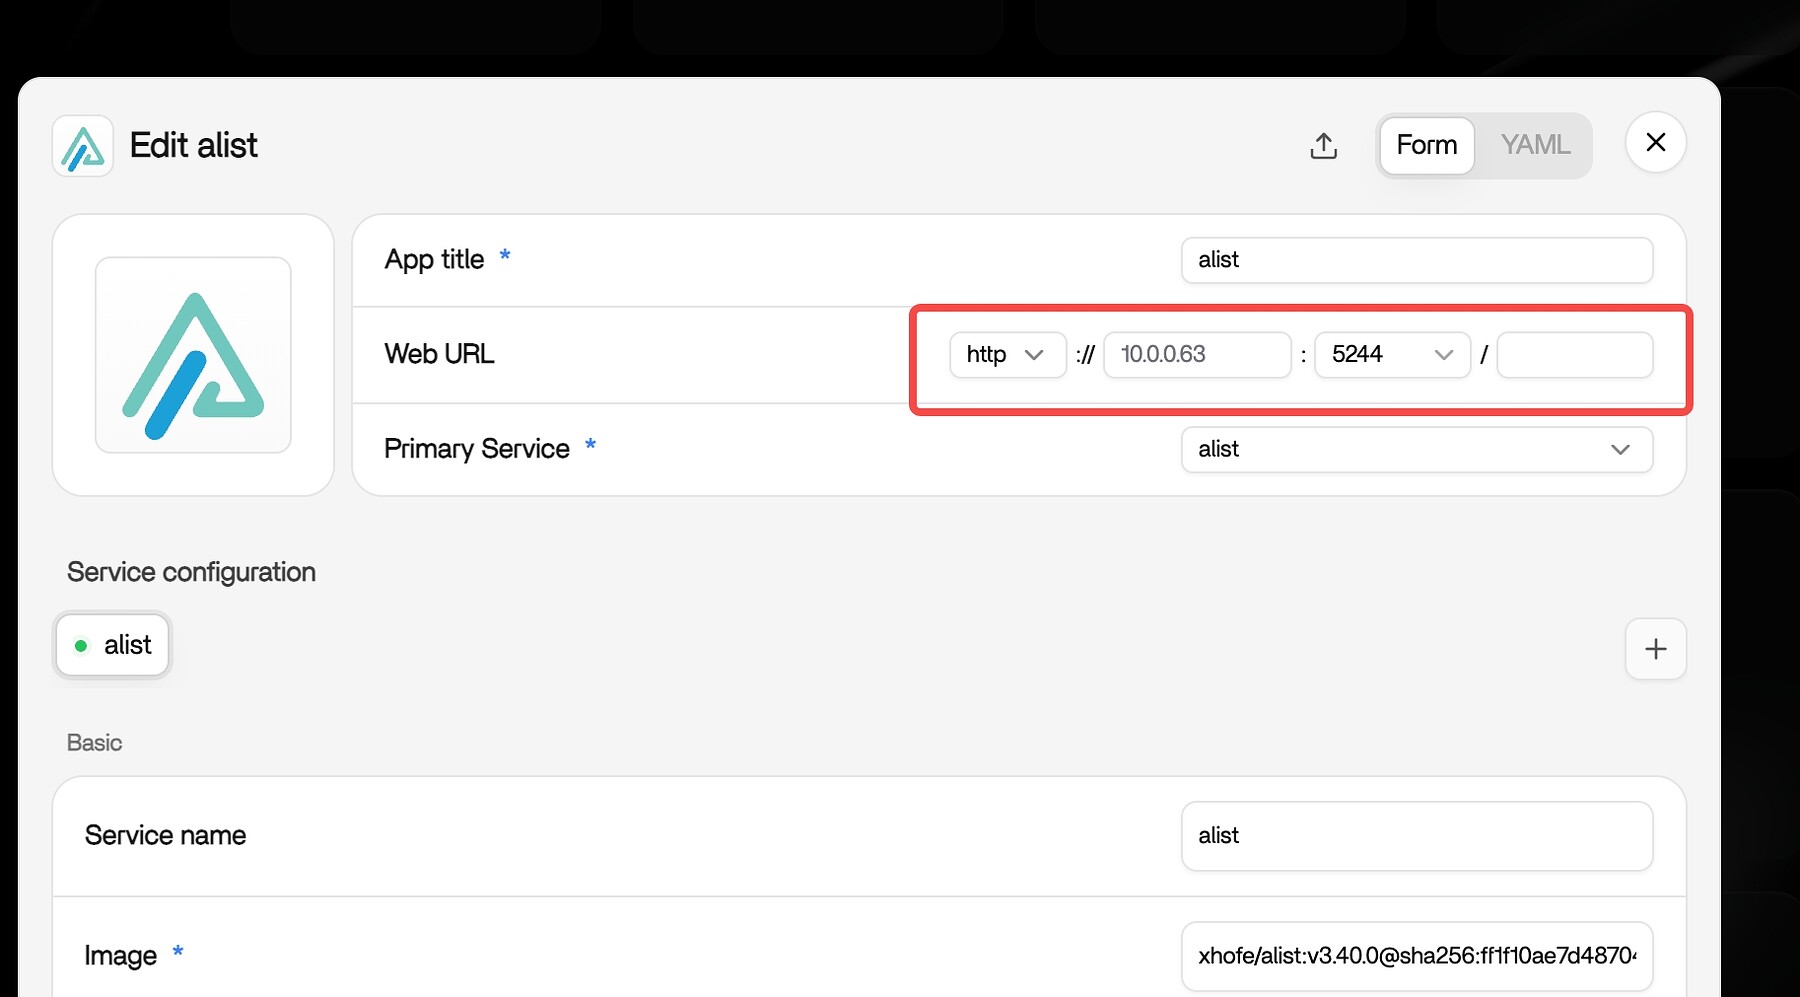Expand the Primary Service alist dropdown

(x=1417, y=450)
